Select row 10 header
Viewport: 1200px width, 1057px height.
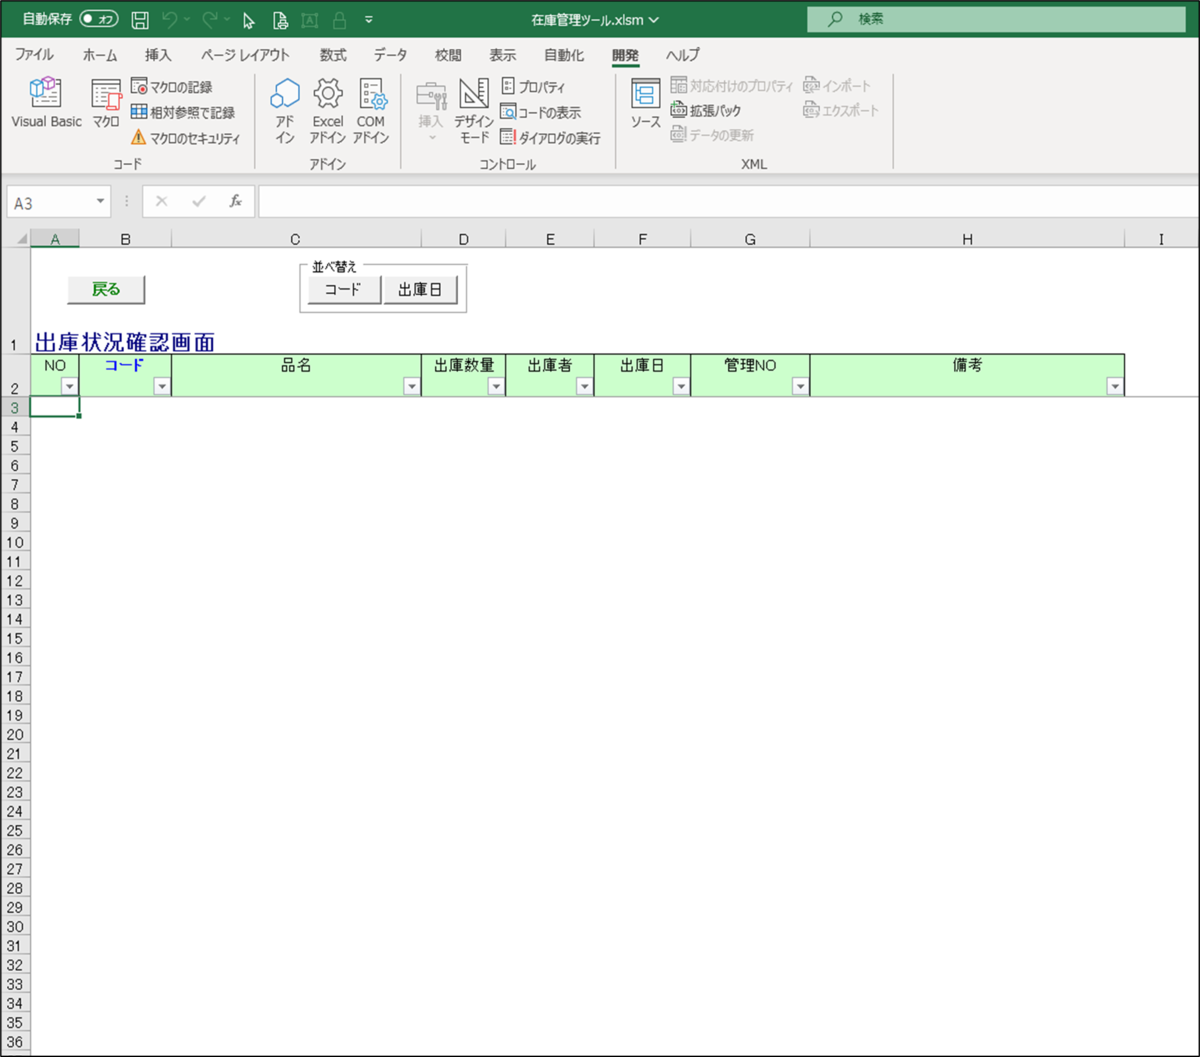tap(15, 543)
